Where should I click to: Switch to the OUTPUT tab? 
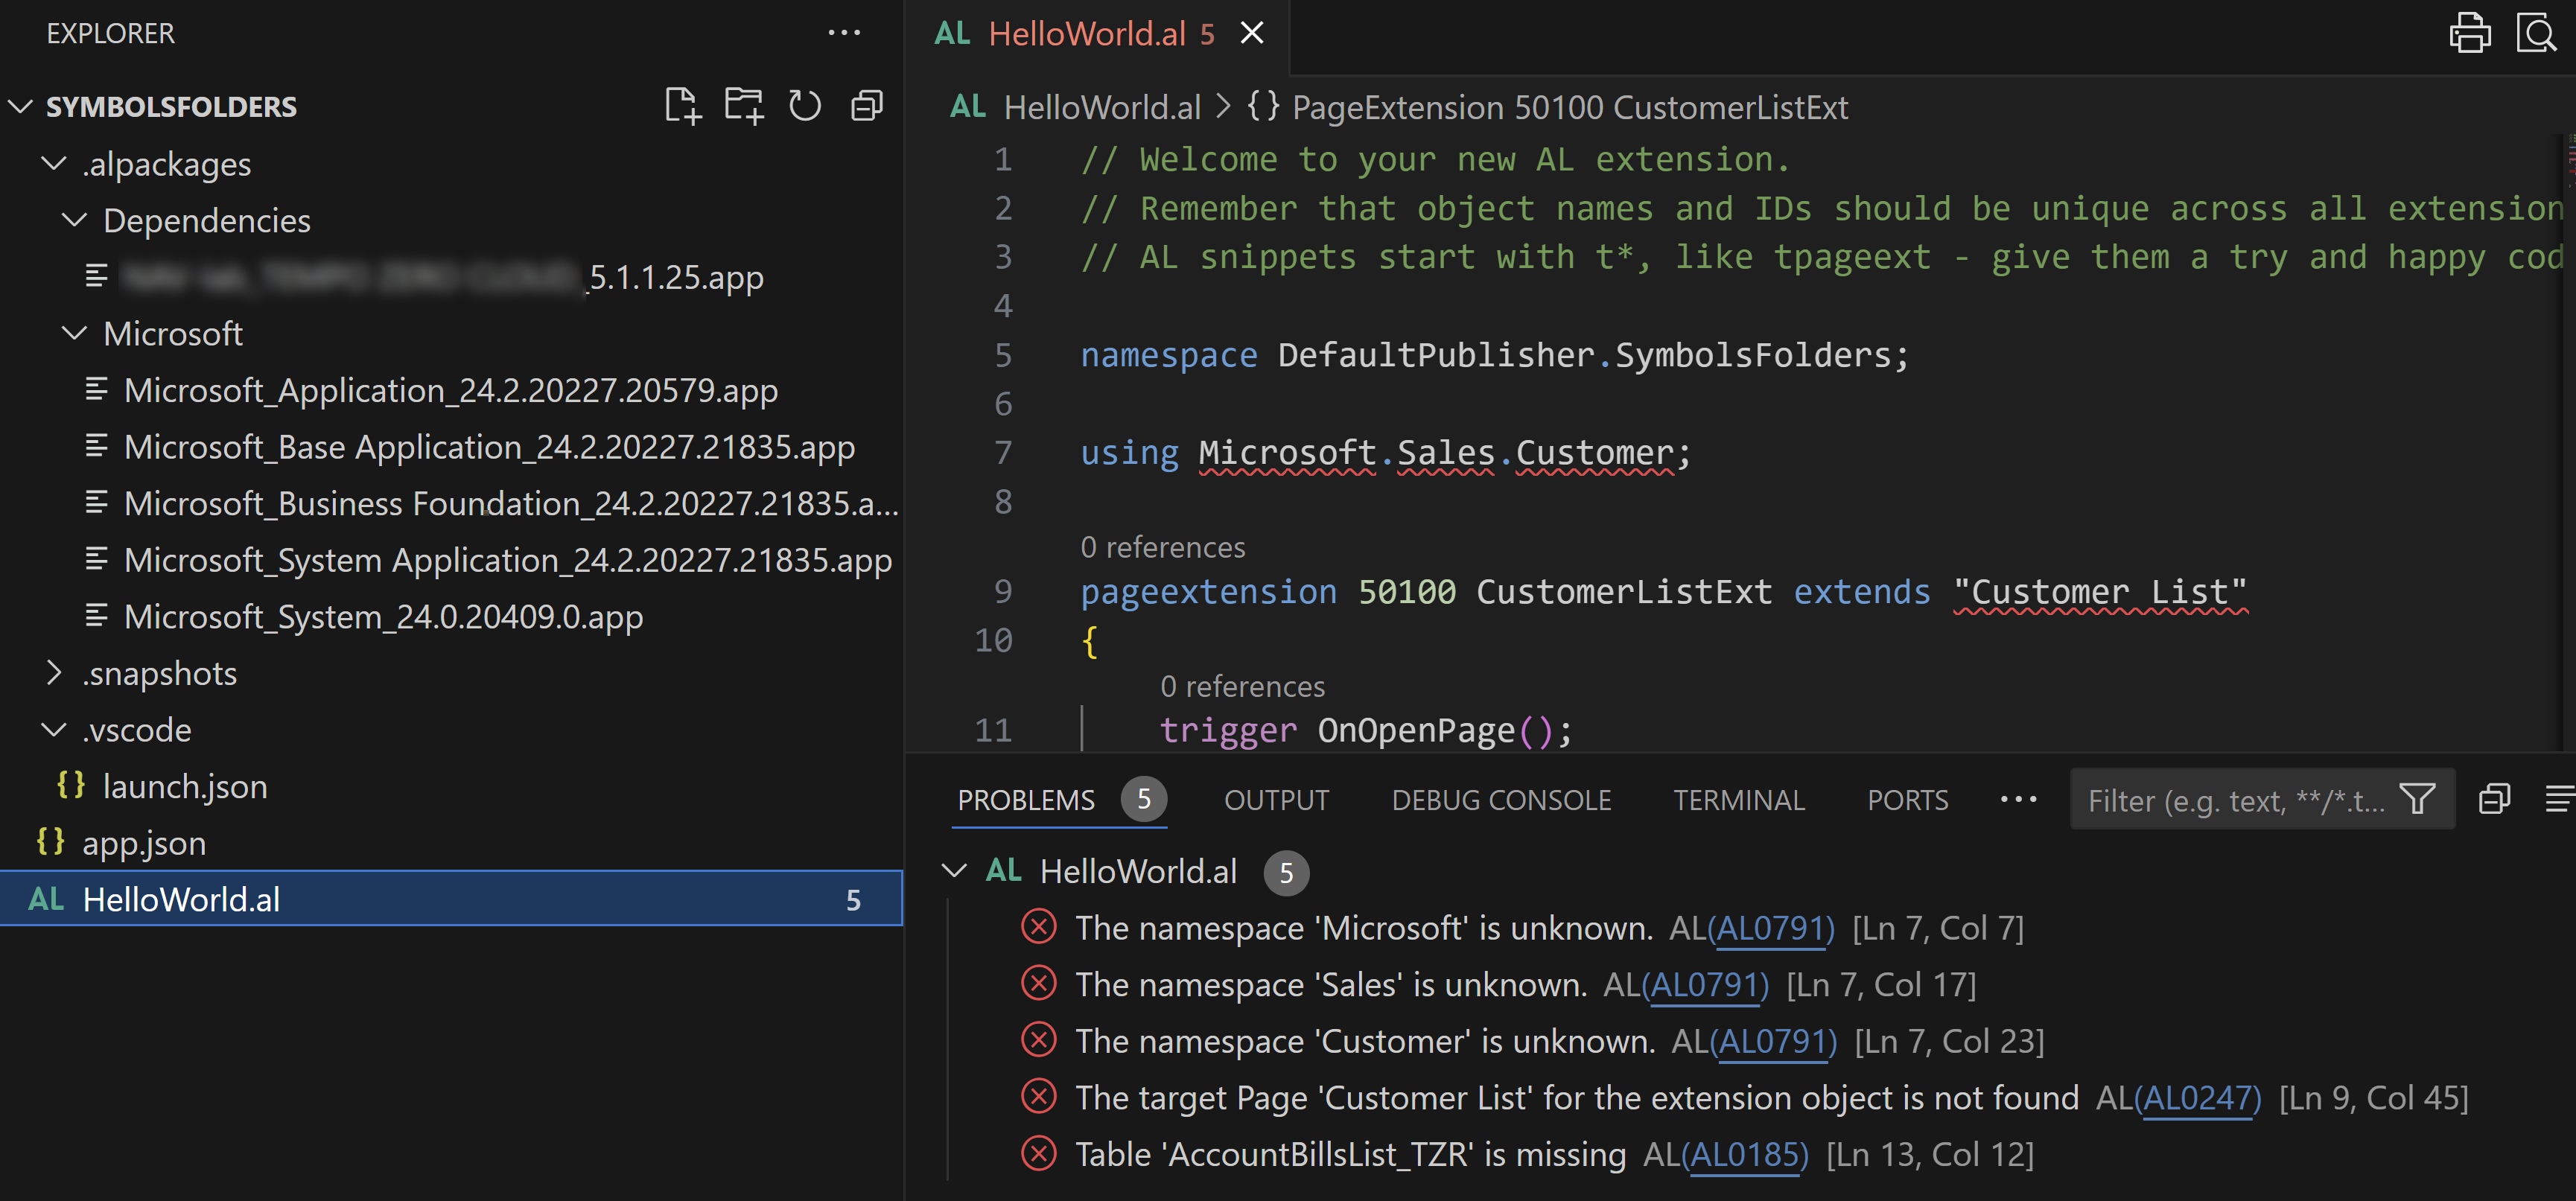coord(1276,800)
